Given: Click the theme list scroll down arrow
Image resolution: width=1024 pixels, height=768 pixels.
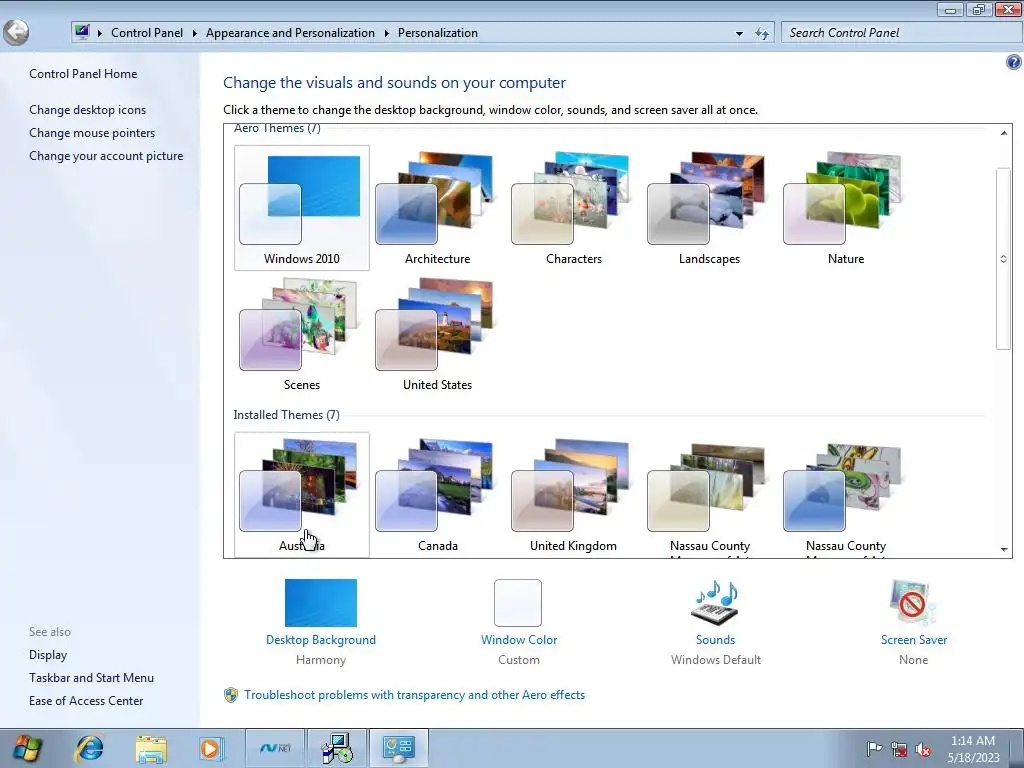Looking at the screenshot, I should [1004, 549].
